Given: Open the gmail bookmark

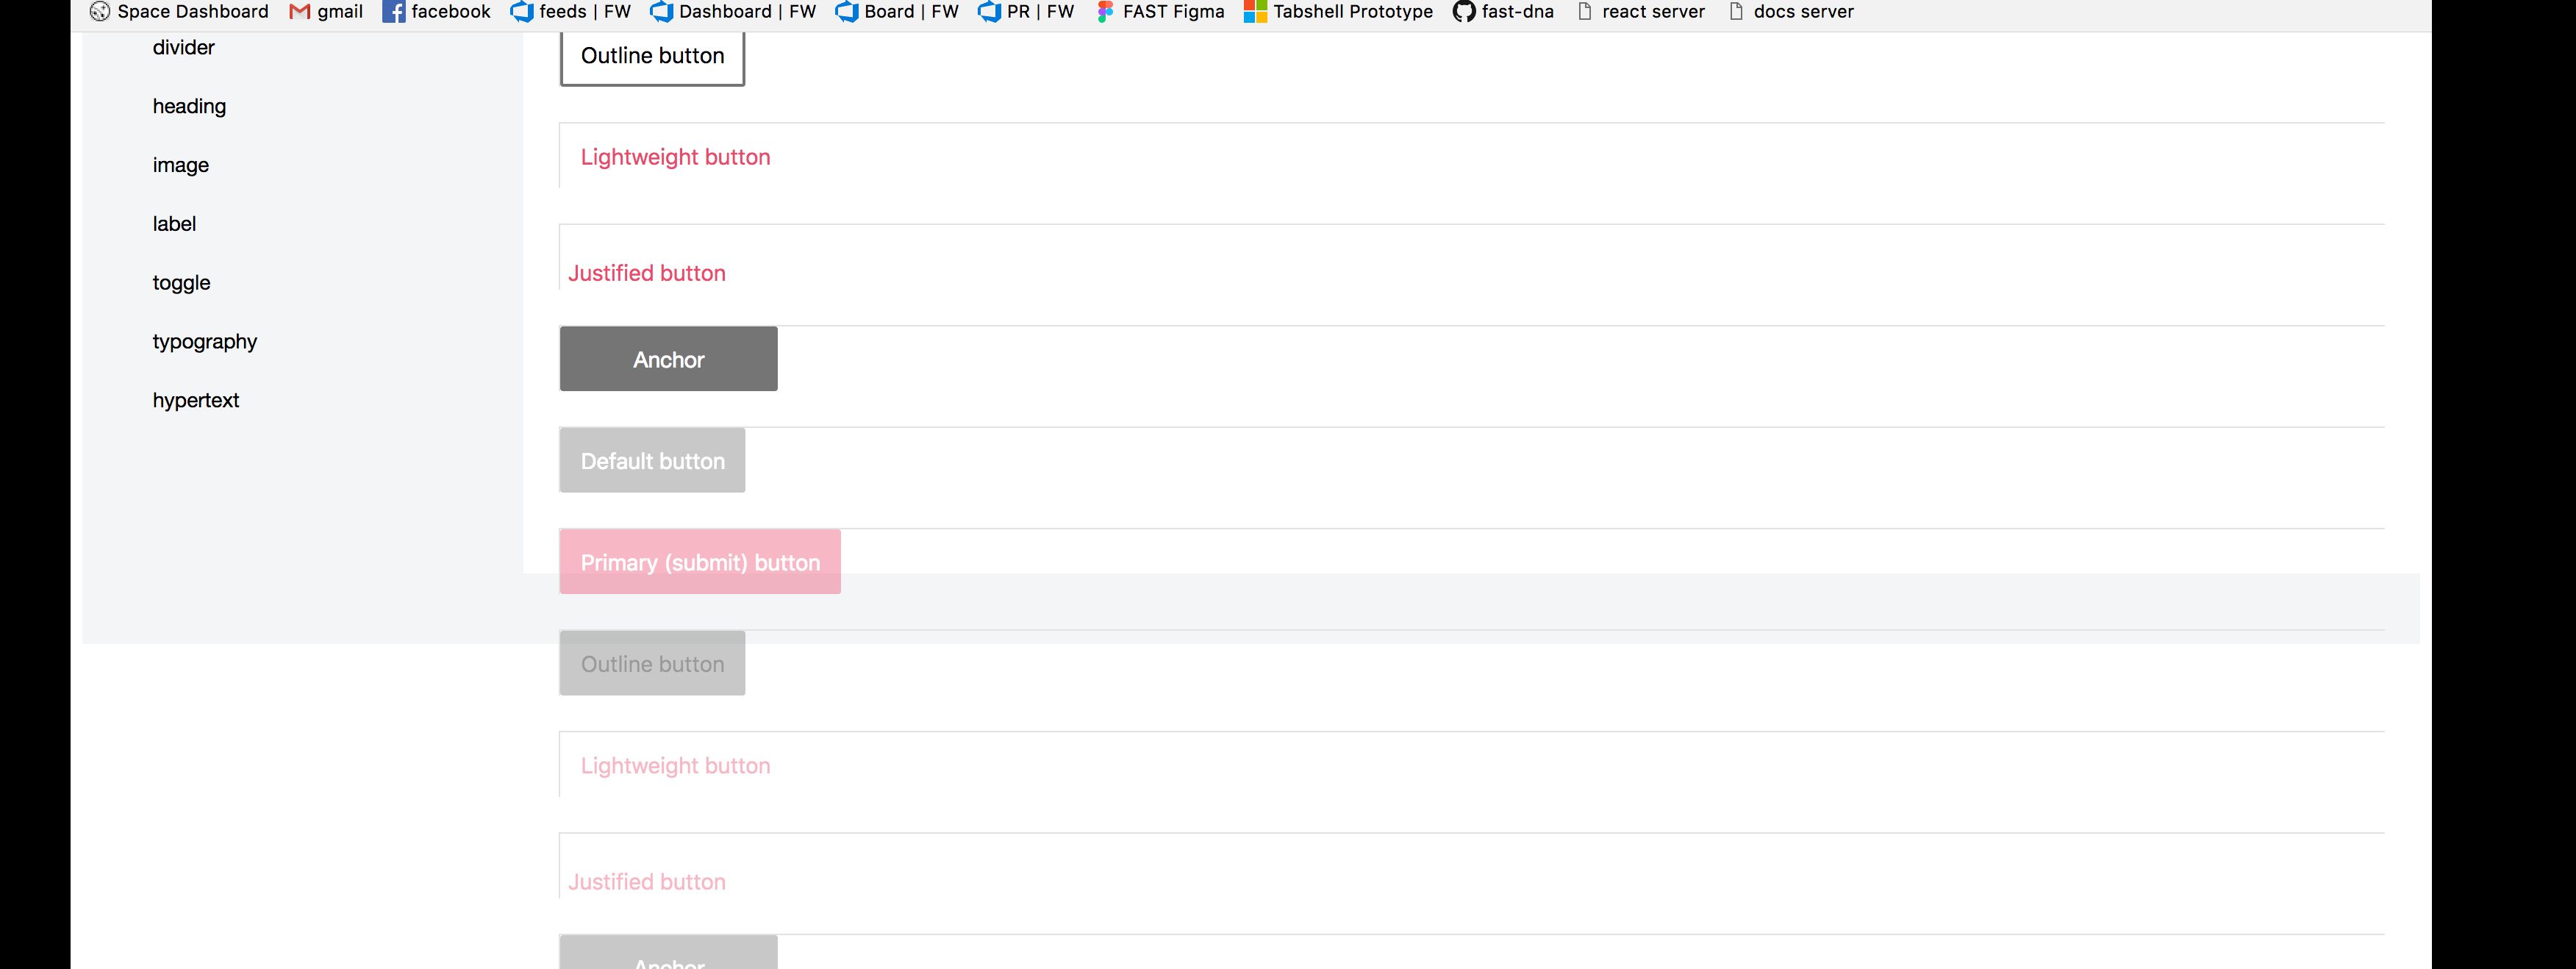Looking at the screenshot, I should click(326, 12).
